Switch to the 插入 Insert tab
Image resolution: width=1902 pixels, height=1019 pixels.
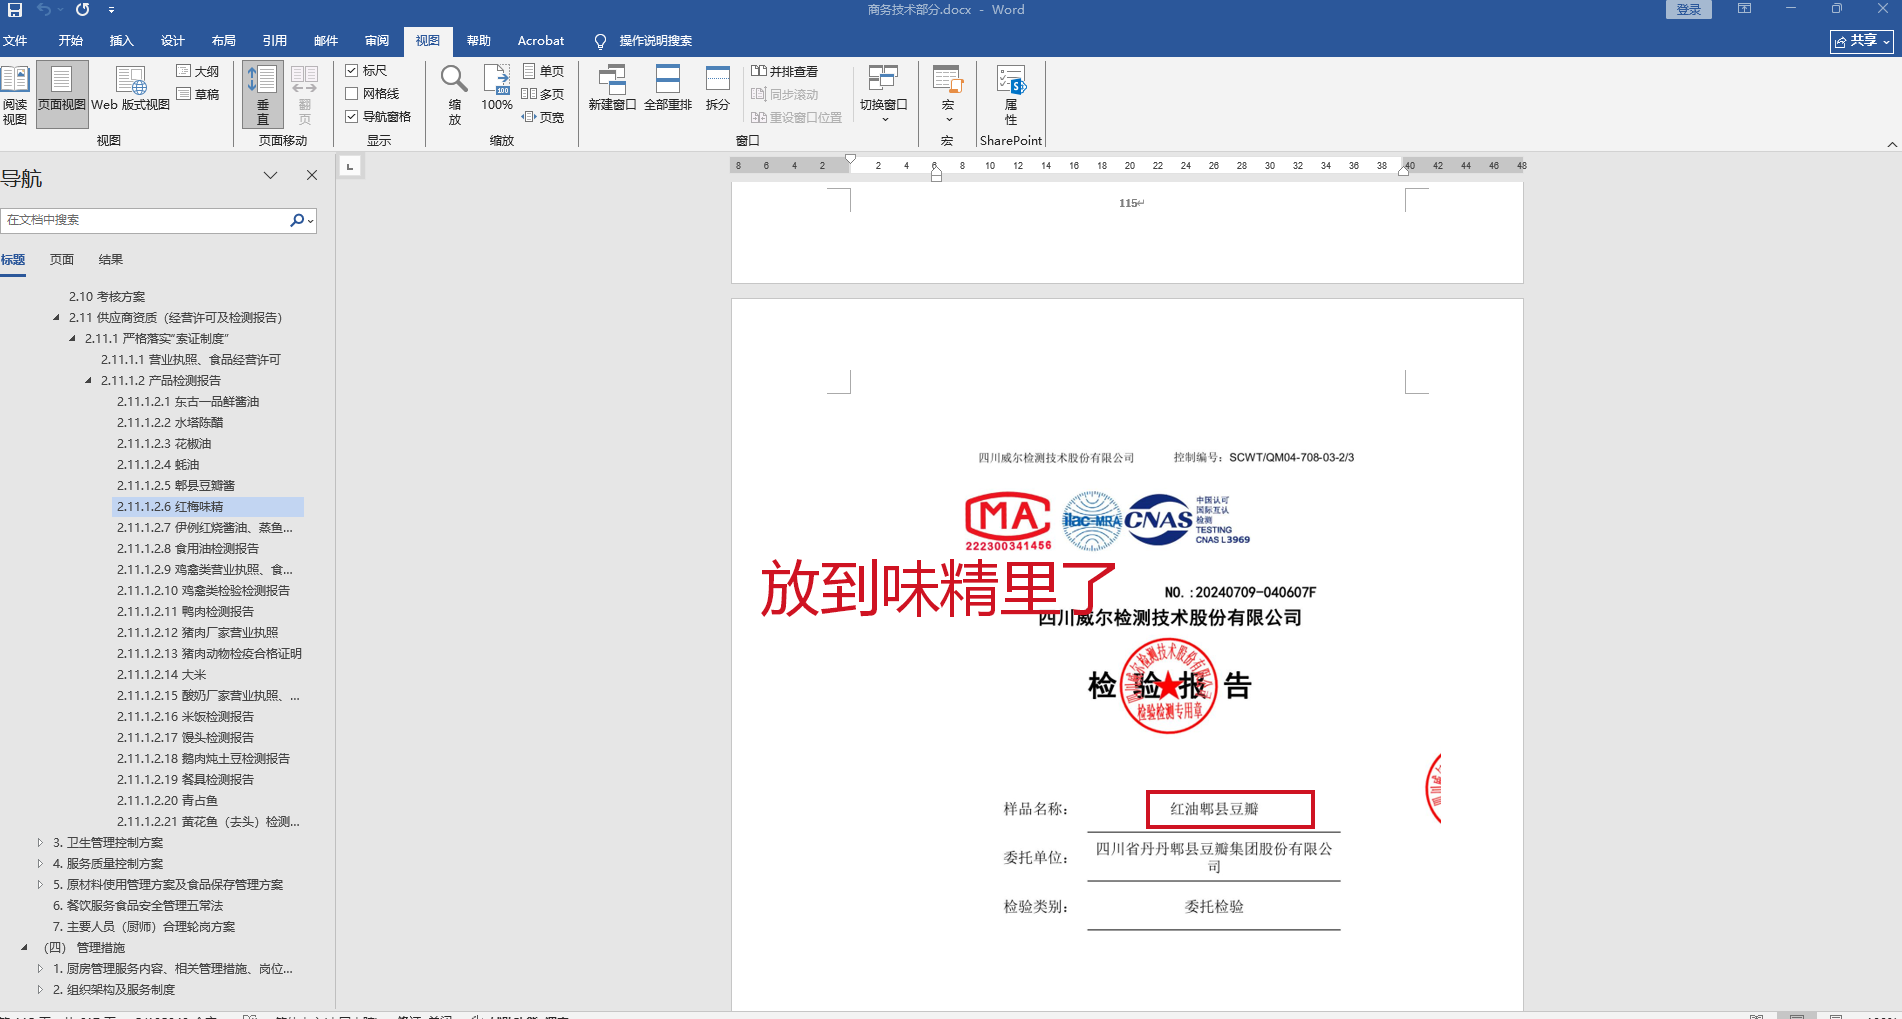tap(121, 41)
